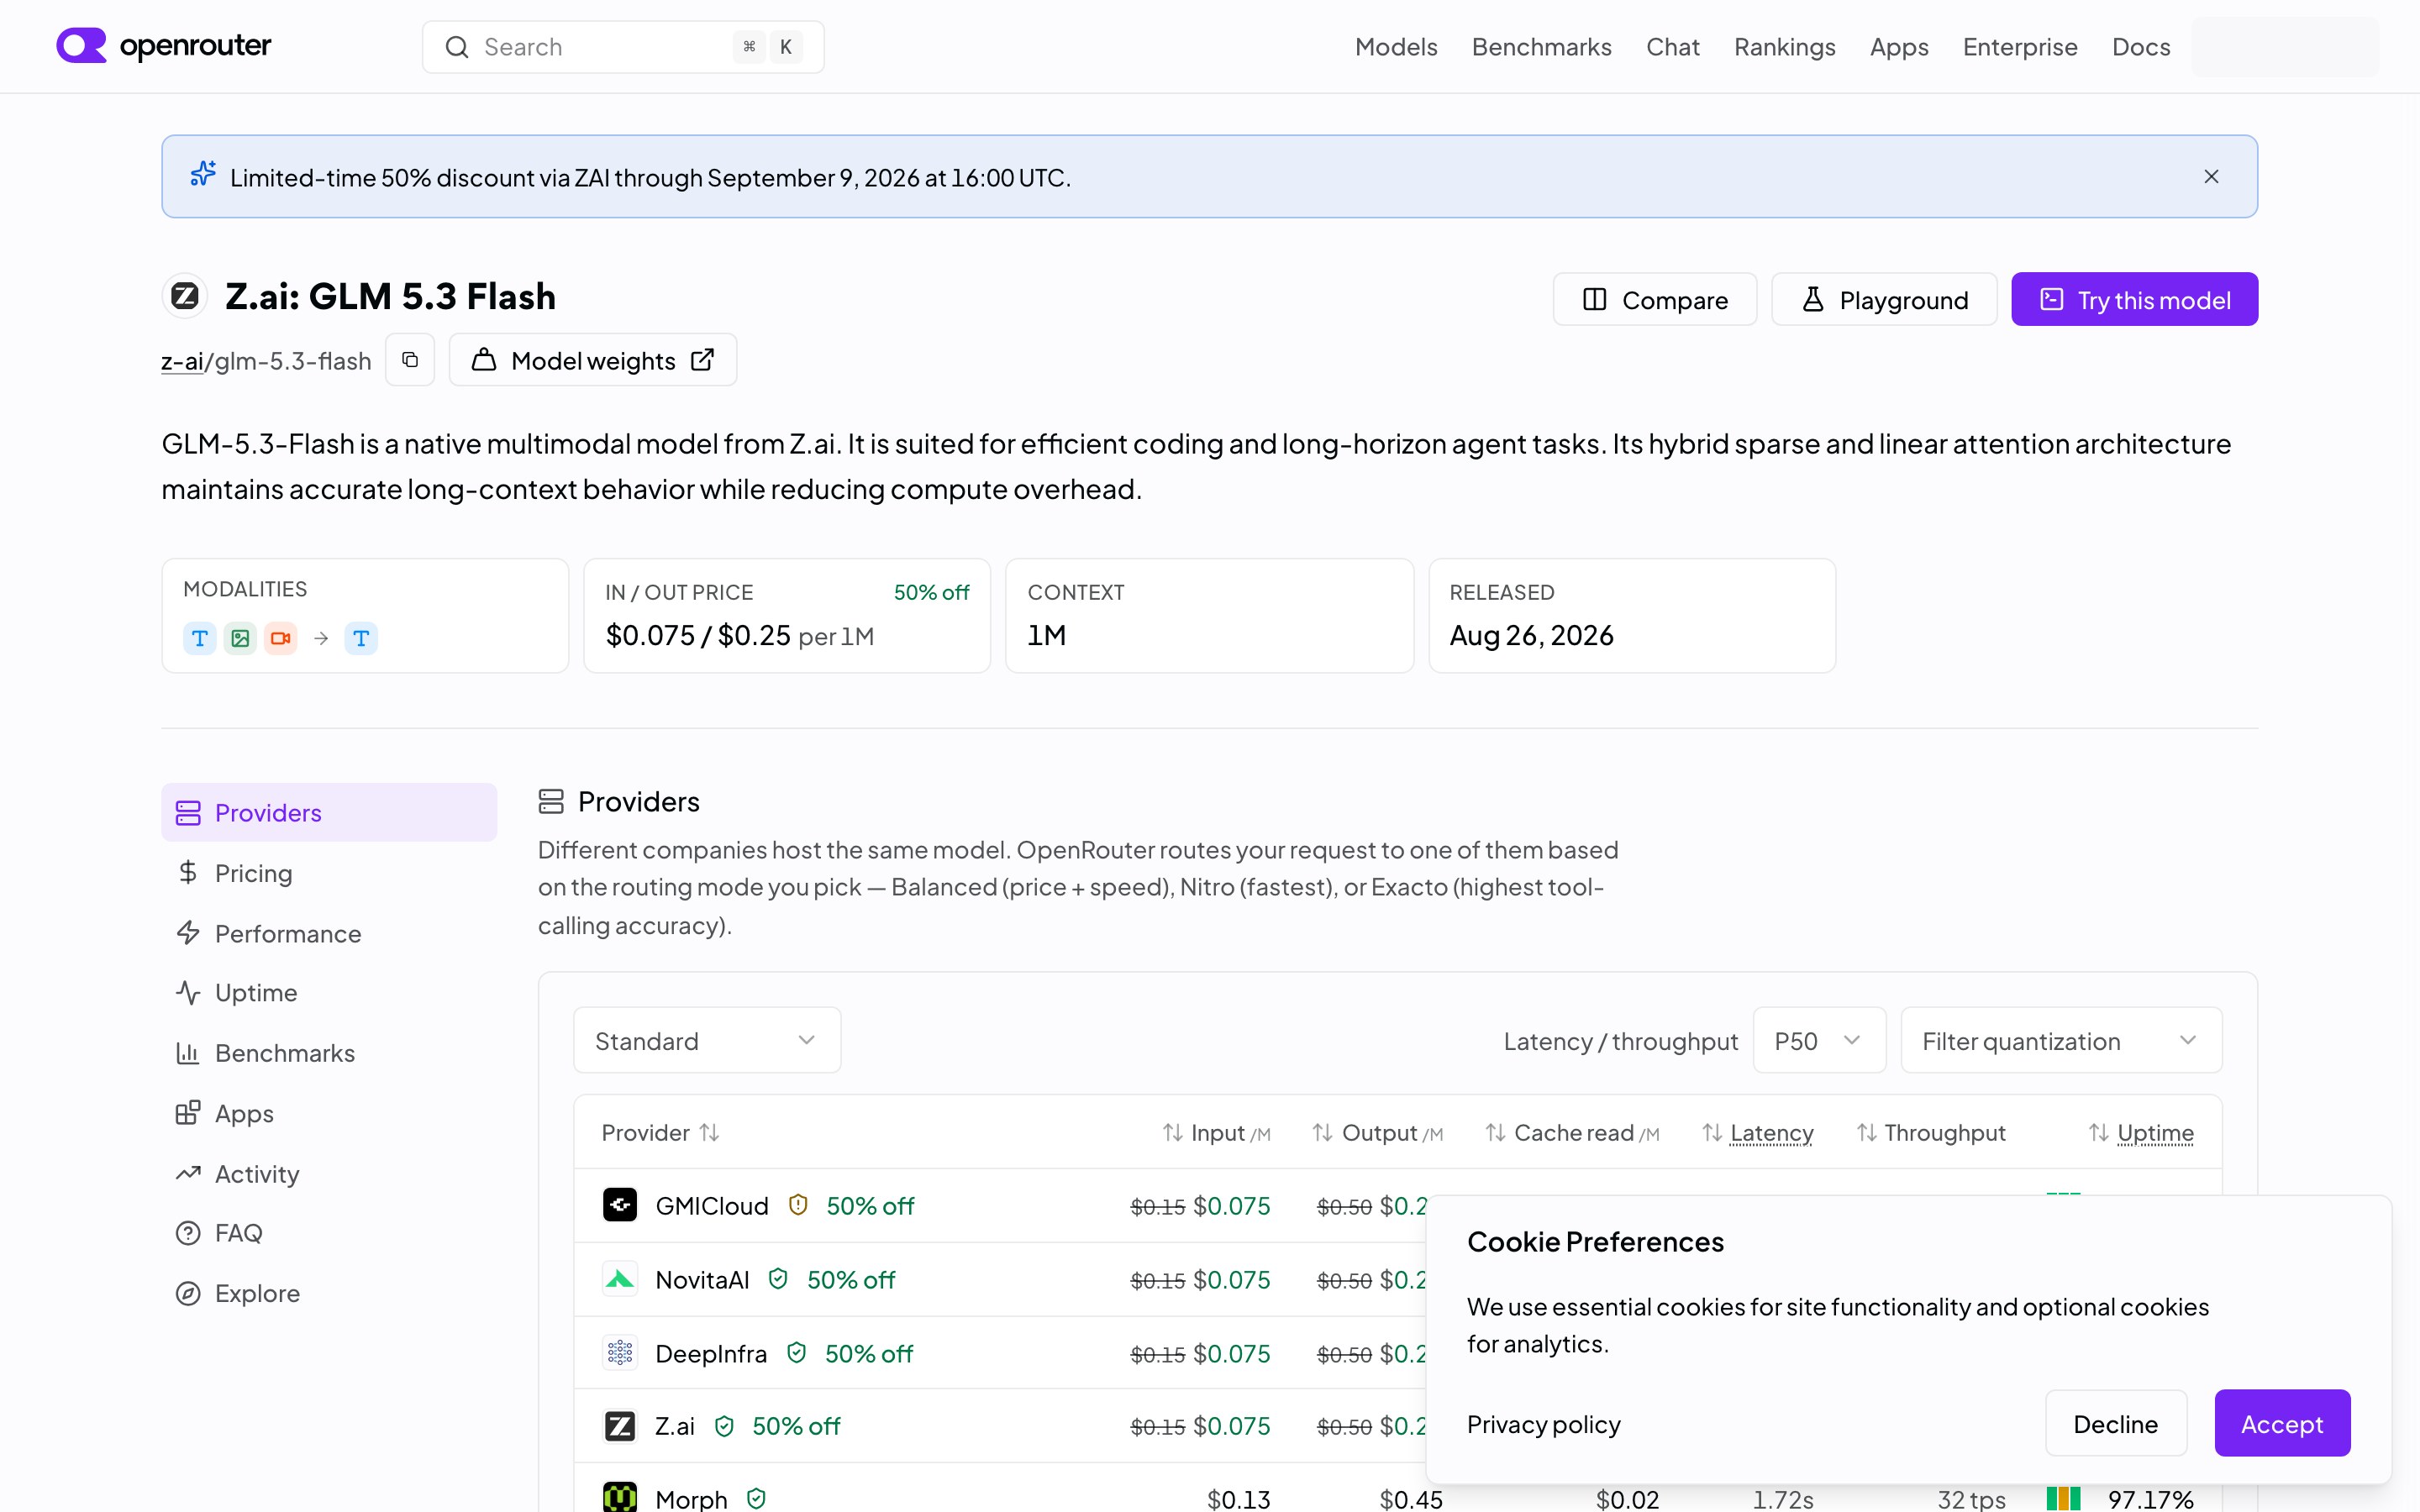Click the text output modality icon
Image resolution: width=2420 pixels, height=1512 pixels.
[x=361, y=638]
